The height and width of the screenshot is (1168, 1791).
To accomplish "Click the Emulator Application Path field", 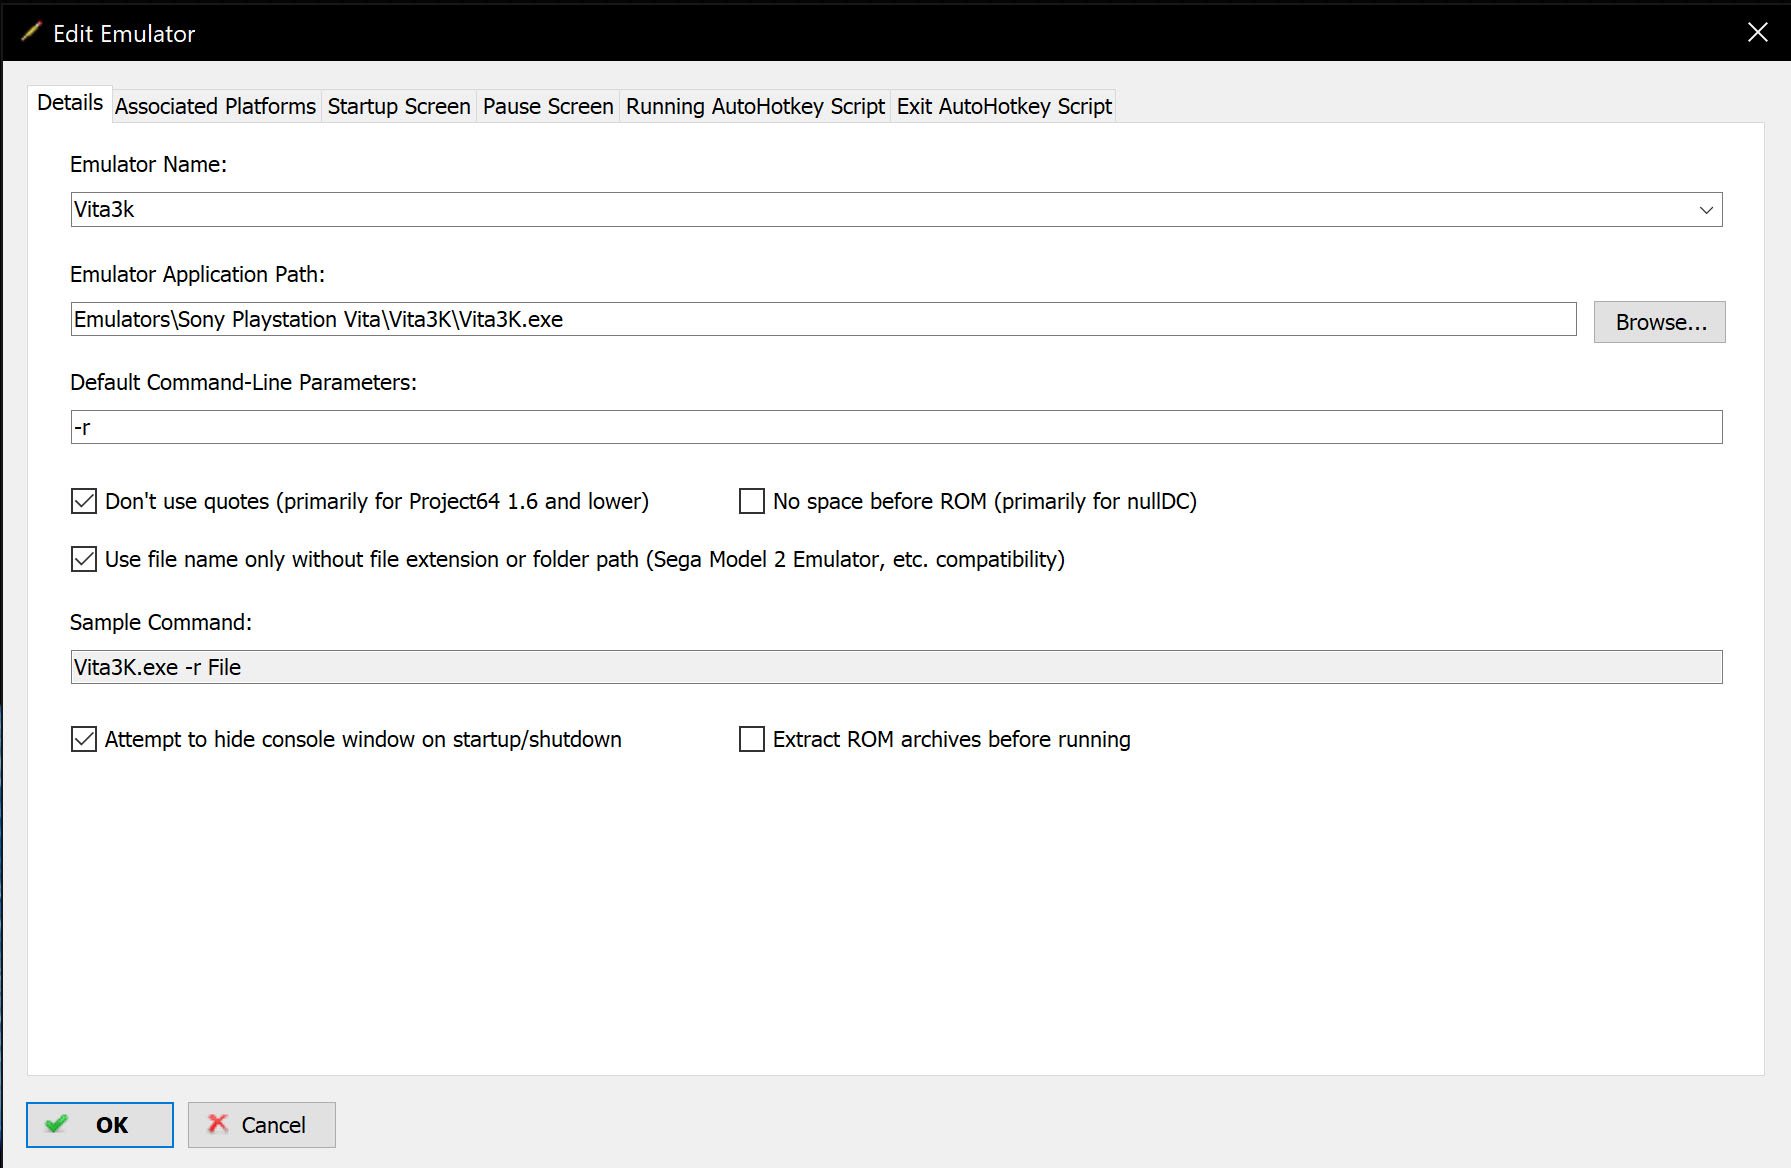I will (823, 320).
